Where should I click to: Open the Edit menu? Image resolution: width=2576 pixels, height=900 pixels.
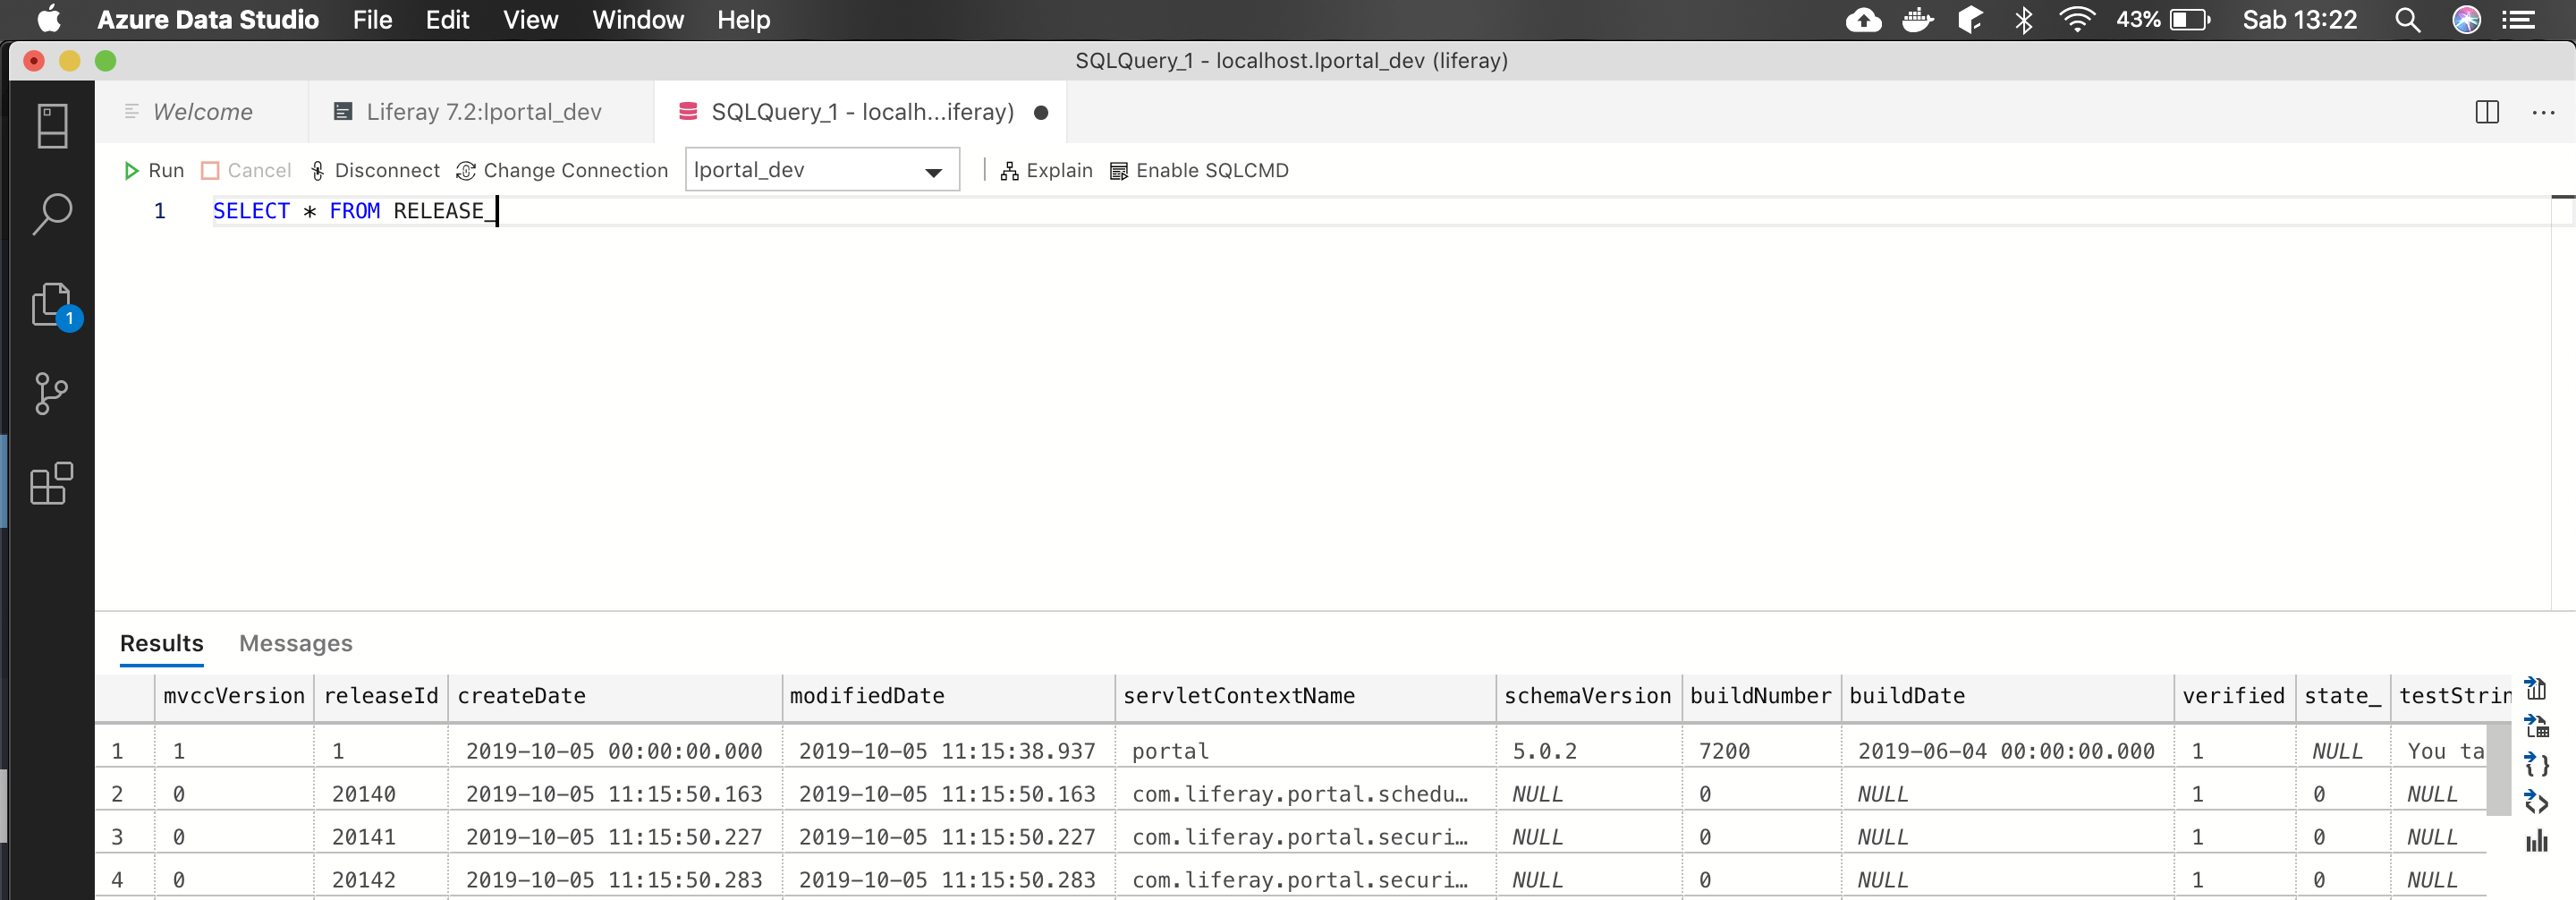[447, 20]
